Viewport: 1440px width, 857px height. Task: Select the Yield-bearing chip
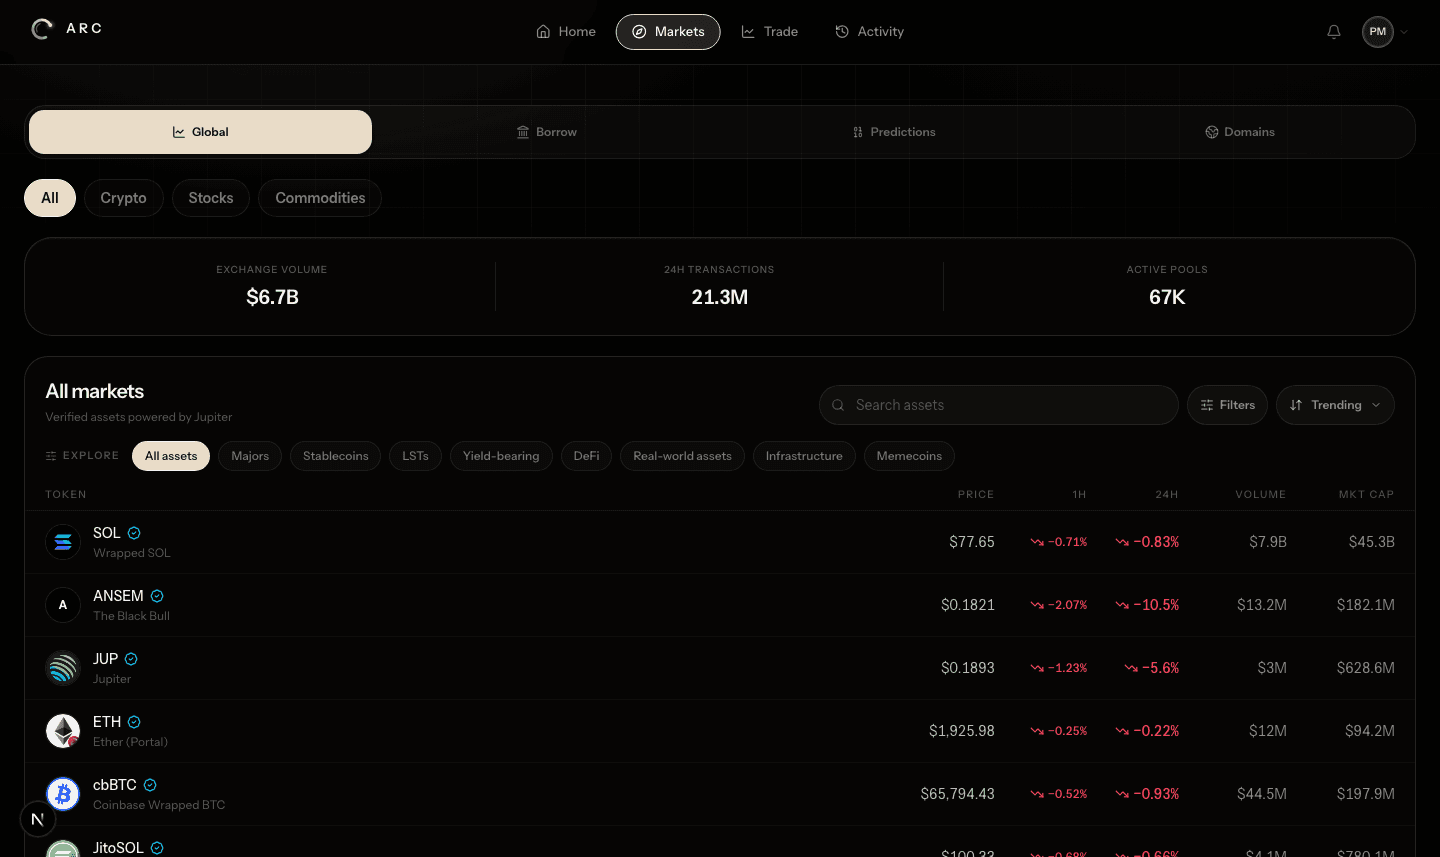tap(501, 456)
